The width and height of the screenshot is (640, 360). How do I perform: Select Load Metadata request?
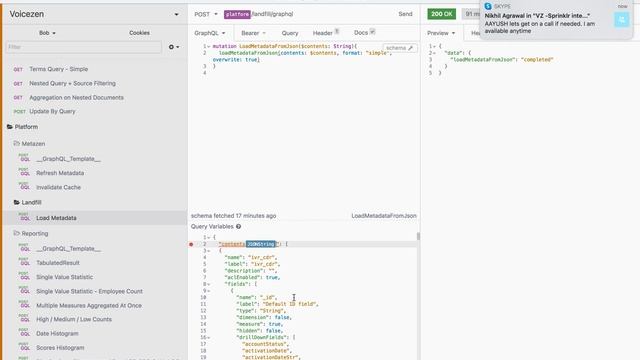click(56, 218)
